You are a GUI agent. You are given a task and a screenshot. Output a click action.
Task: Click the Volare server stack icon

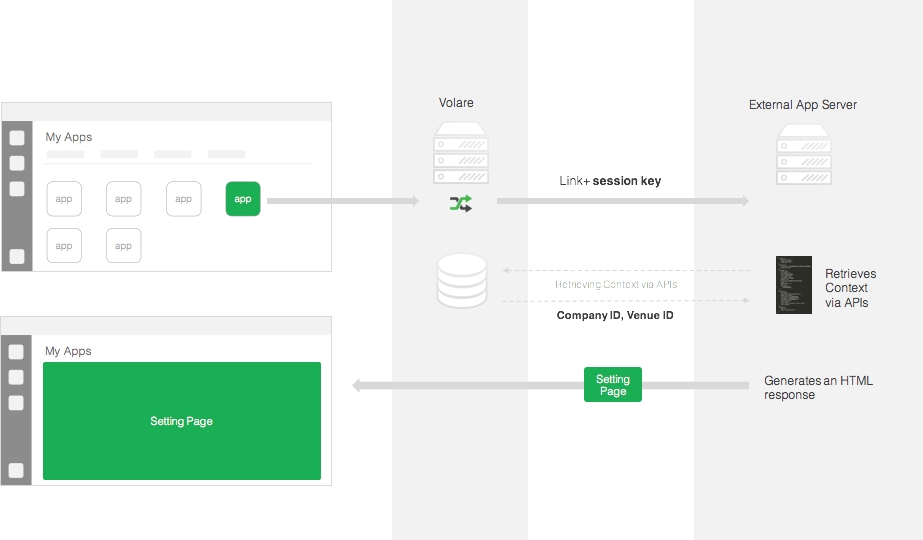(x=460, y=153)
